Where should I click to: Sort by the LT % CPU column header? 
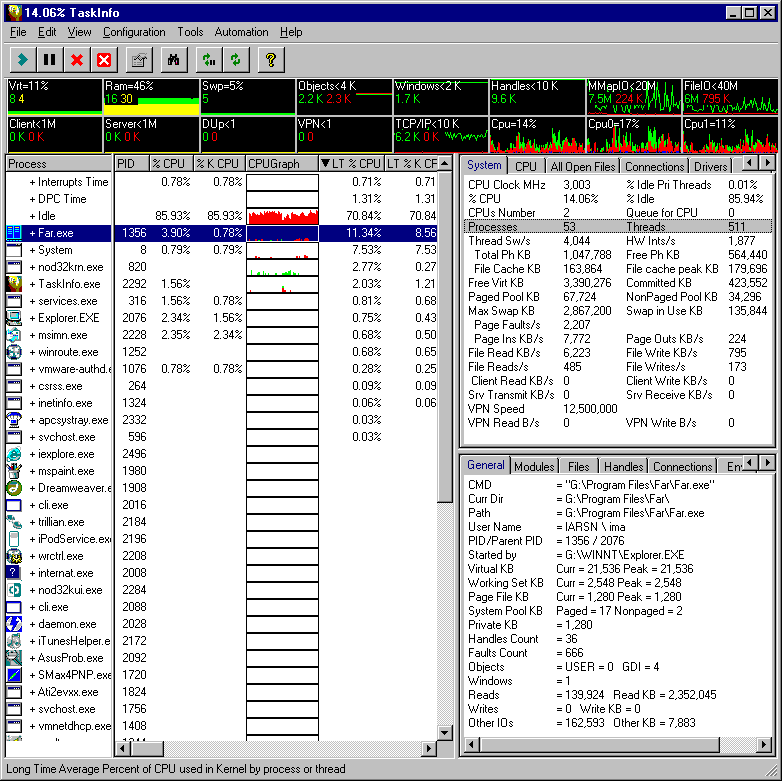click(x=350, y=163)
